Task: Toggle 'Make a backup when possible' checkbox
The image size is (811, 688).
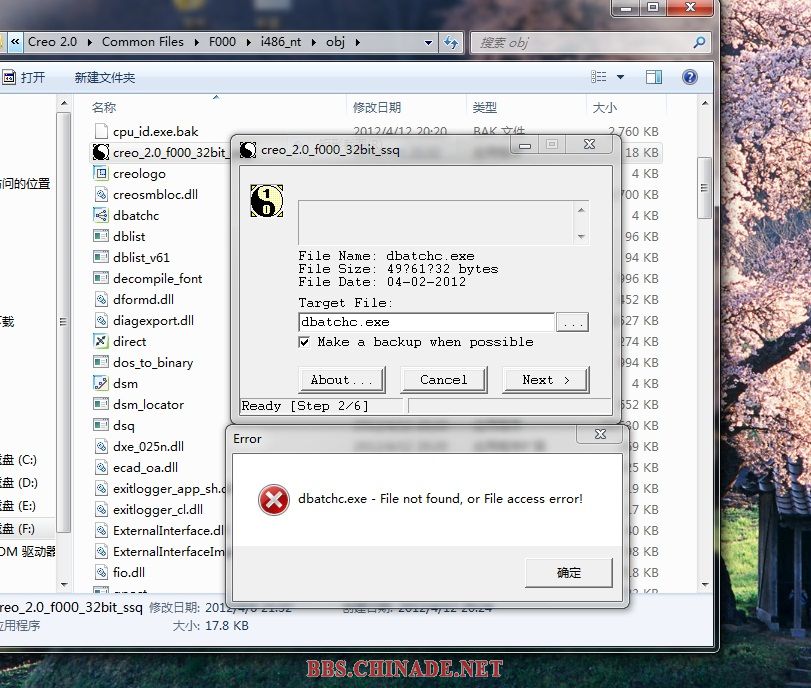Action: (x=304, y=342)
